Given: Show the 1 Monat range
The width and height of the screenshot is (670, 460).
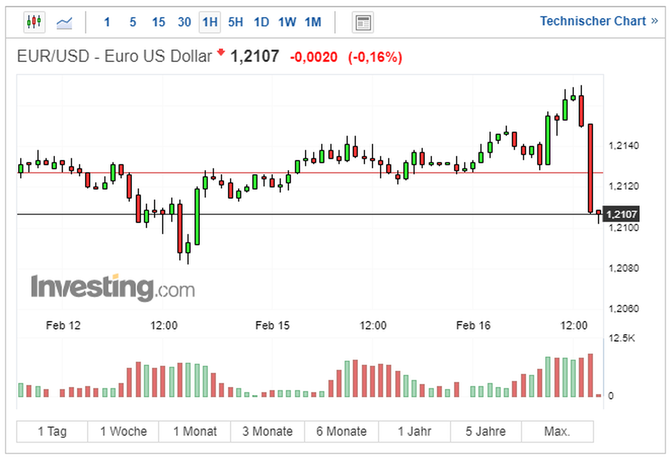Looking at the screenshot, I should tap(195, 431).
